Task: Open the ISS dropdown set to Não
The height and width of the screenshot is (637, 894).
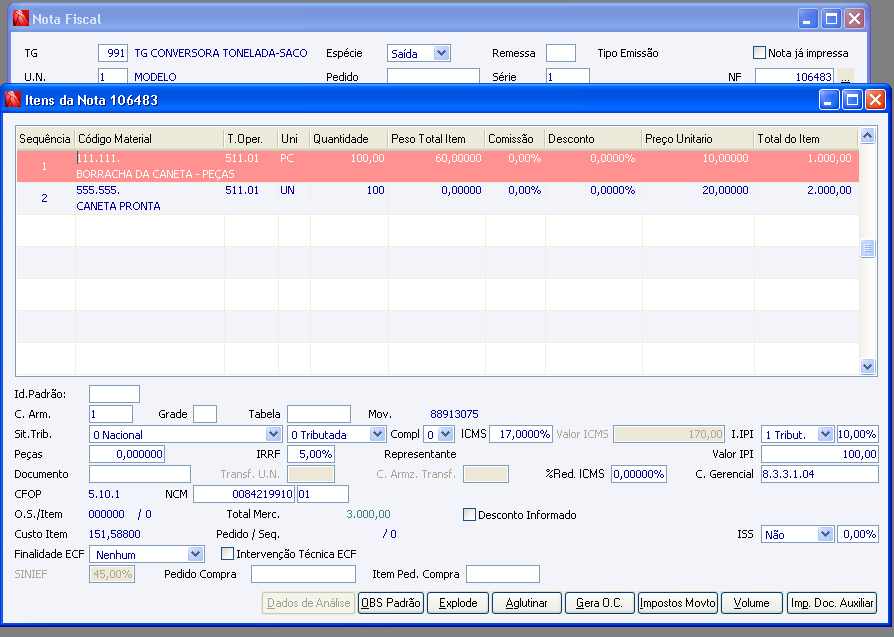Action: [x=824, y=535]
